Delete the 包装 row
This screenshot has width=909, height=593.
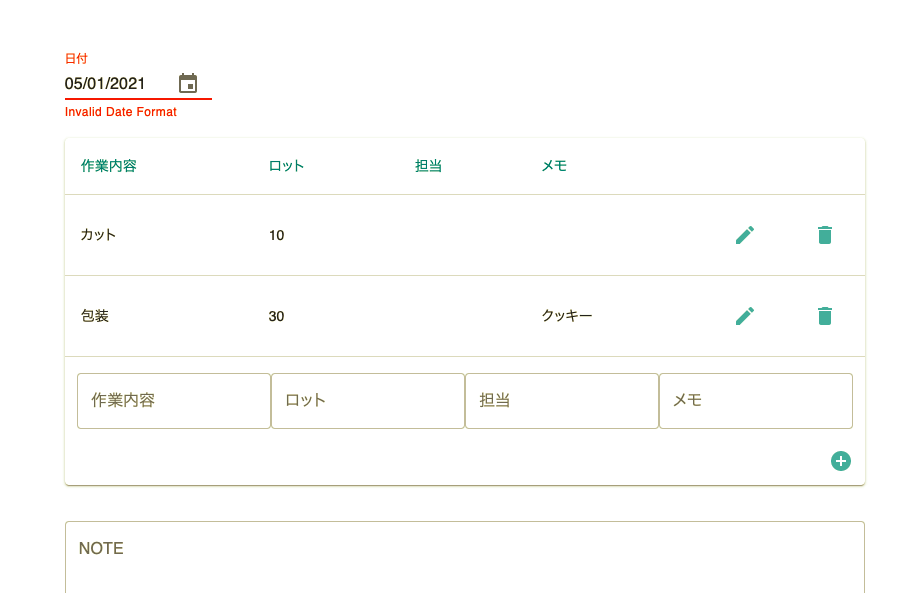[x=824, y=316]
